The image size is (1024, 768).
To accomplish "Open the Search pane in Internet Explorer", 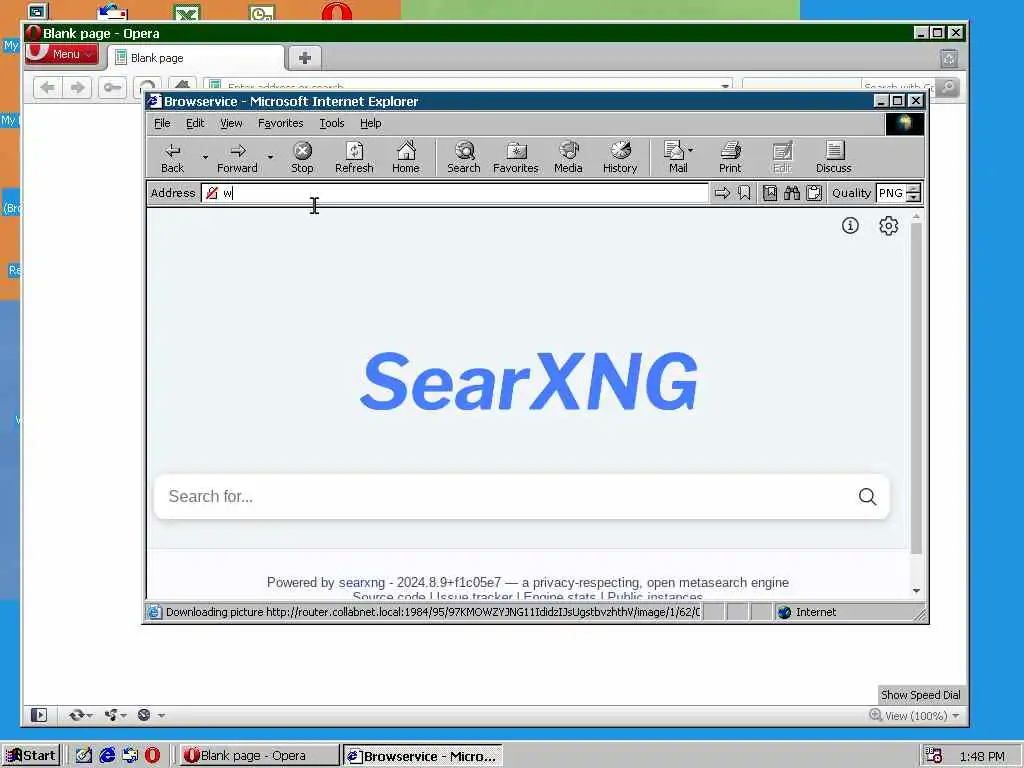I will [x=464, y=157].
